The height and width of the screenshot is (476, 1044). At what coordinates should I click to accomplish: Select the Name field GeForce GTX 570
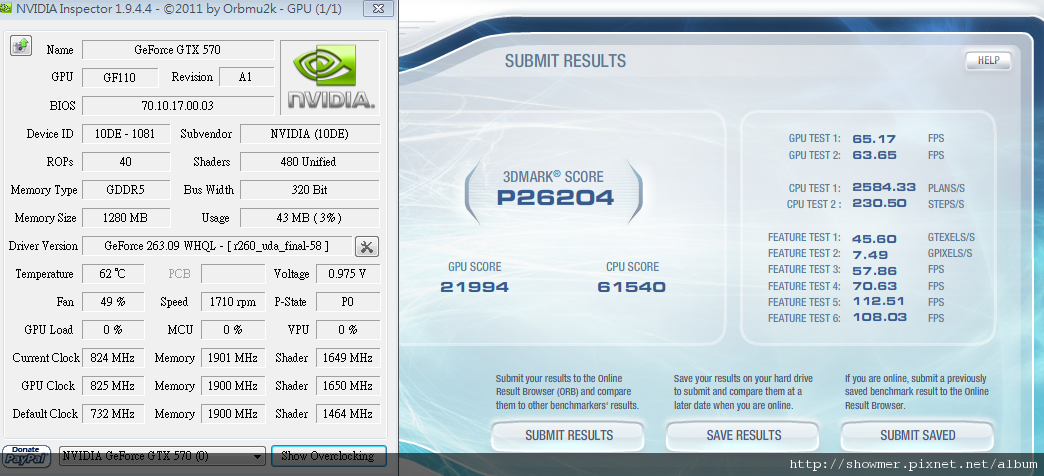(178, 50)
